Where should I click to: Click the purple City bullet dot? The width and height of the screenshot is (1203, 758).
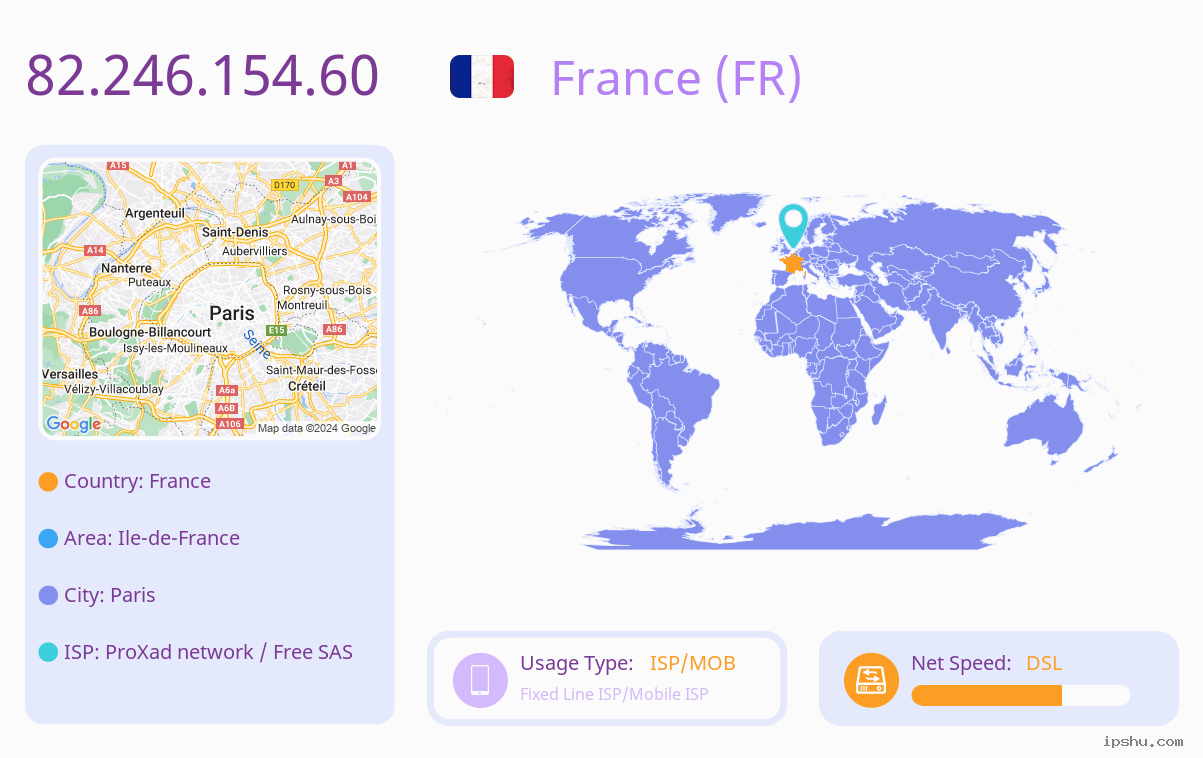(x=48, y=596)
